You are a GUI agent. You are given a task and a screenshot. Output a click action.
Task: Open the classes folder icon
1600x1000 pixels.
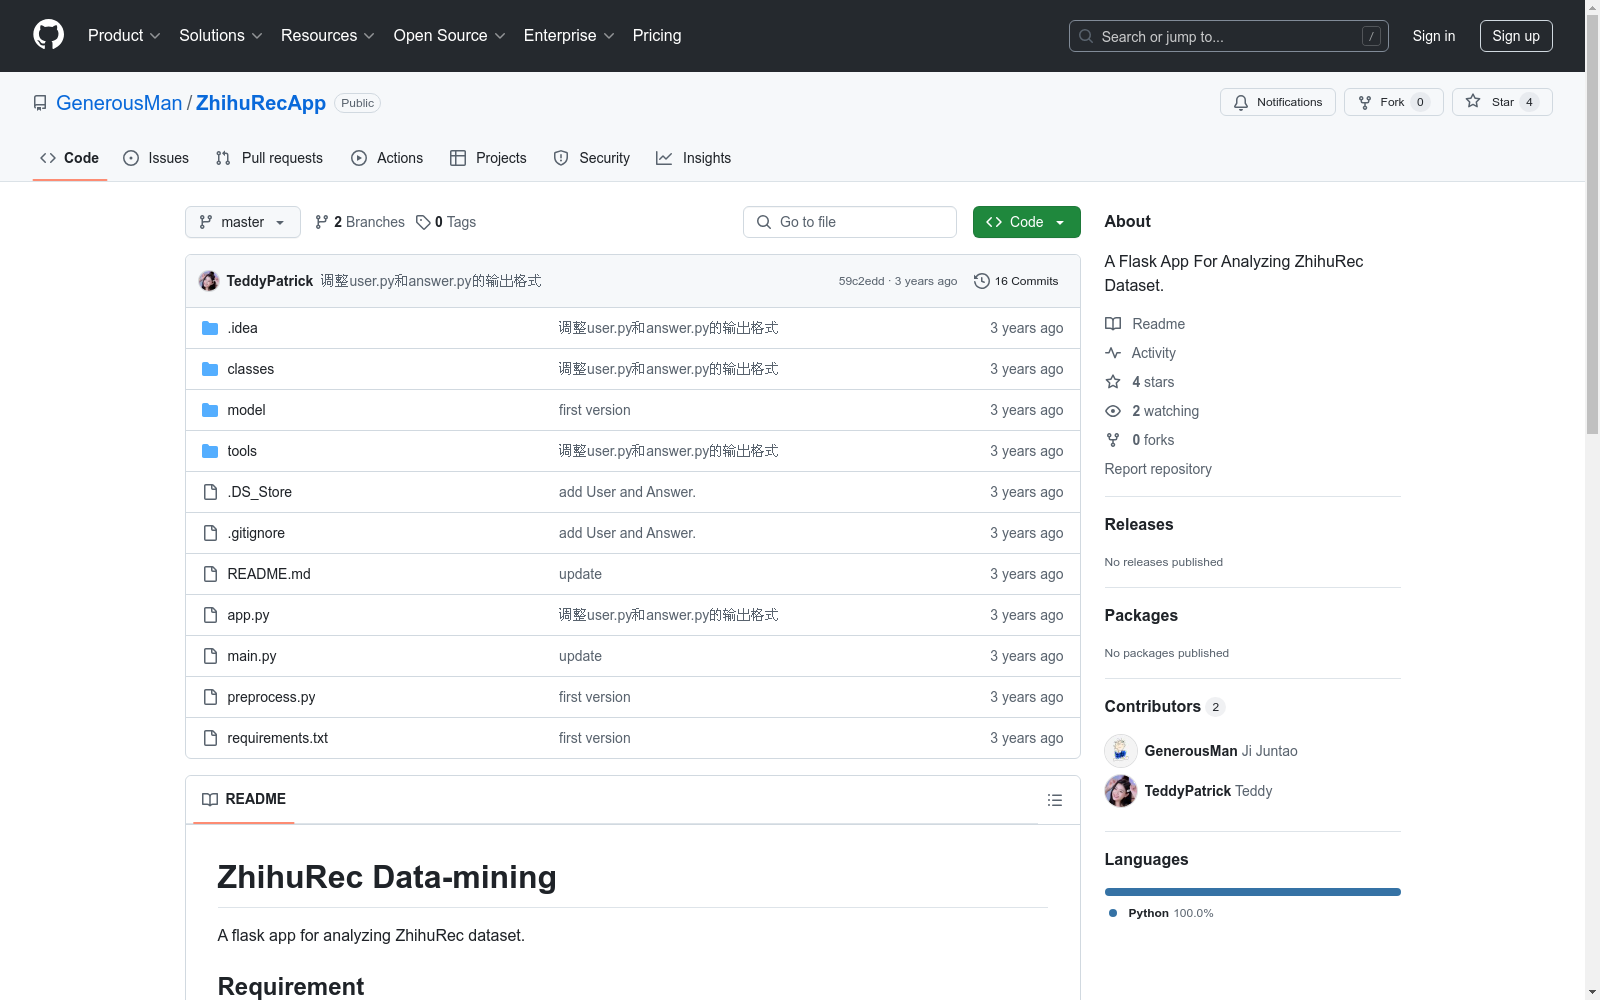pyautogui.click(x=210, y=369)
